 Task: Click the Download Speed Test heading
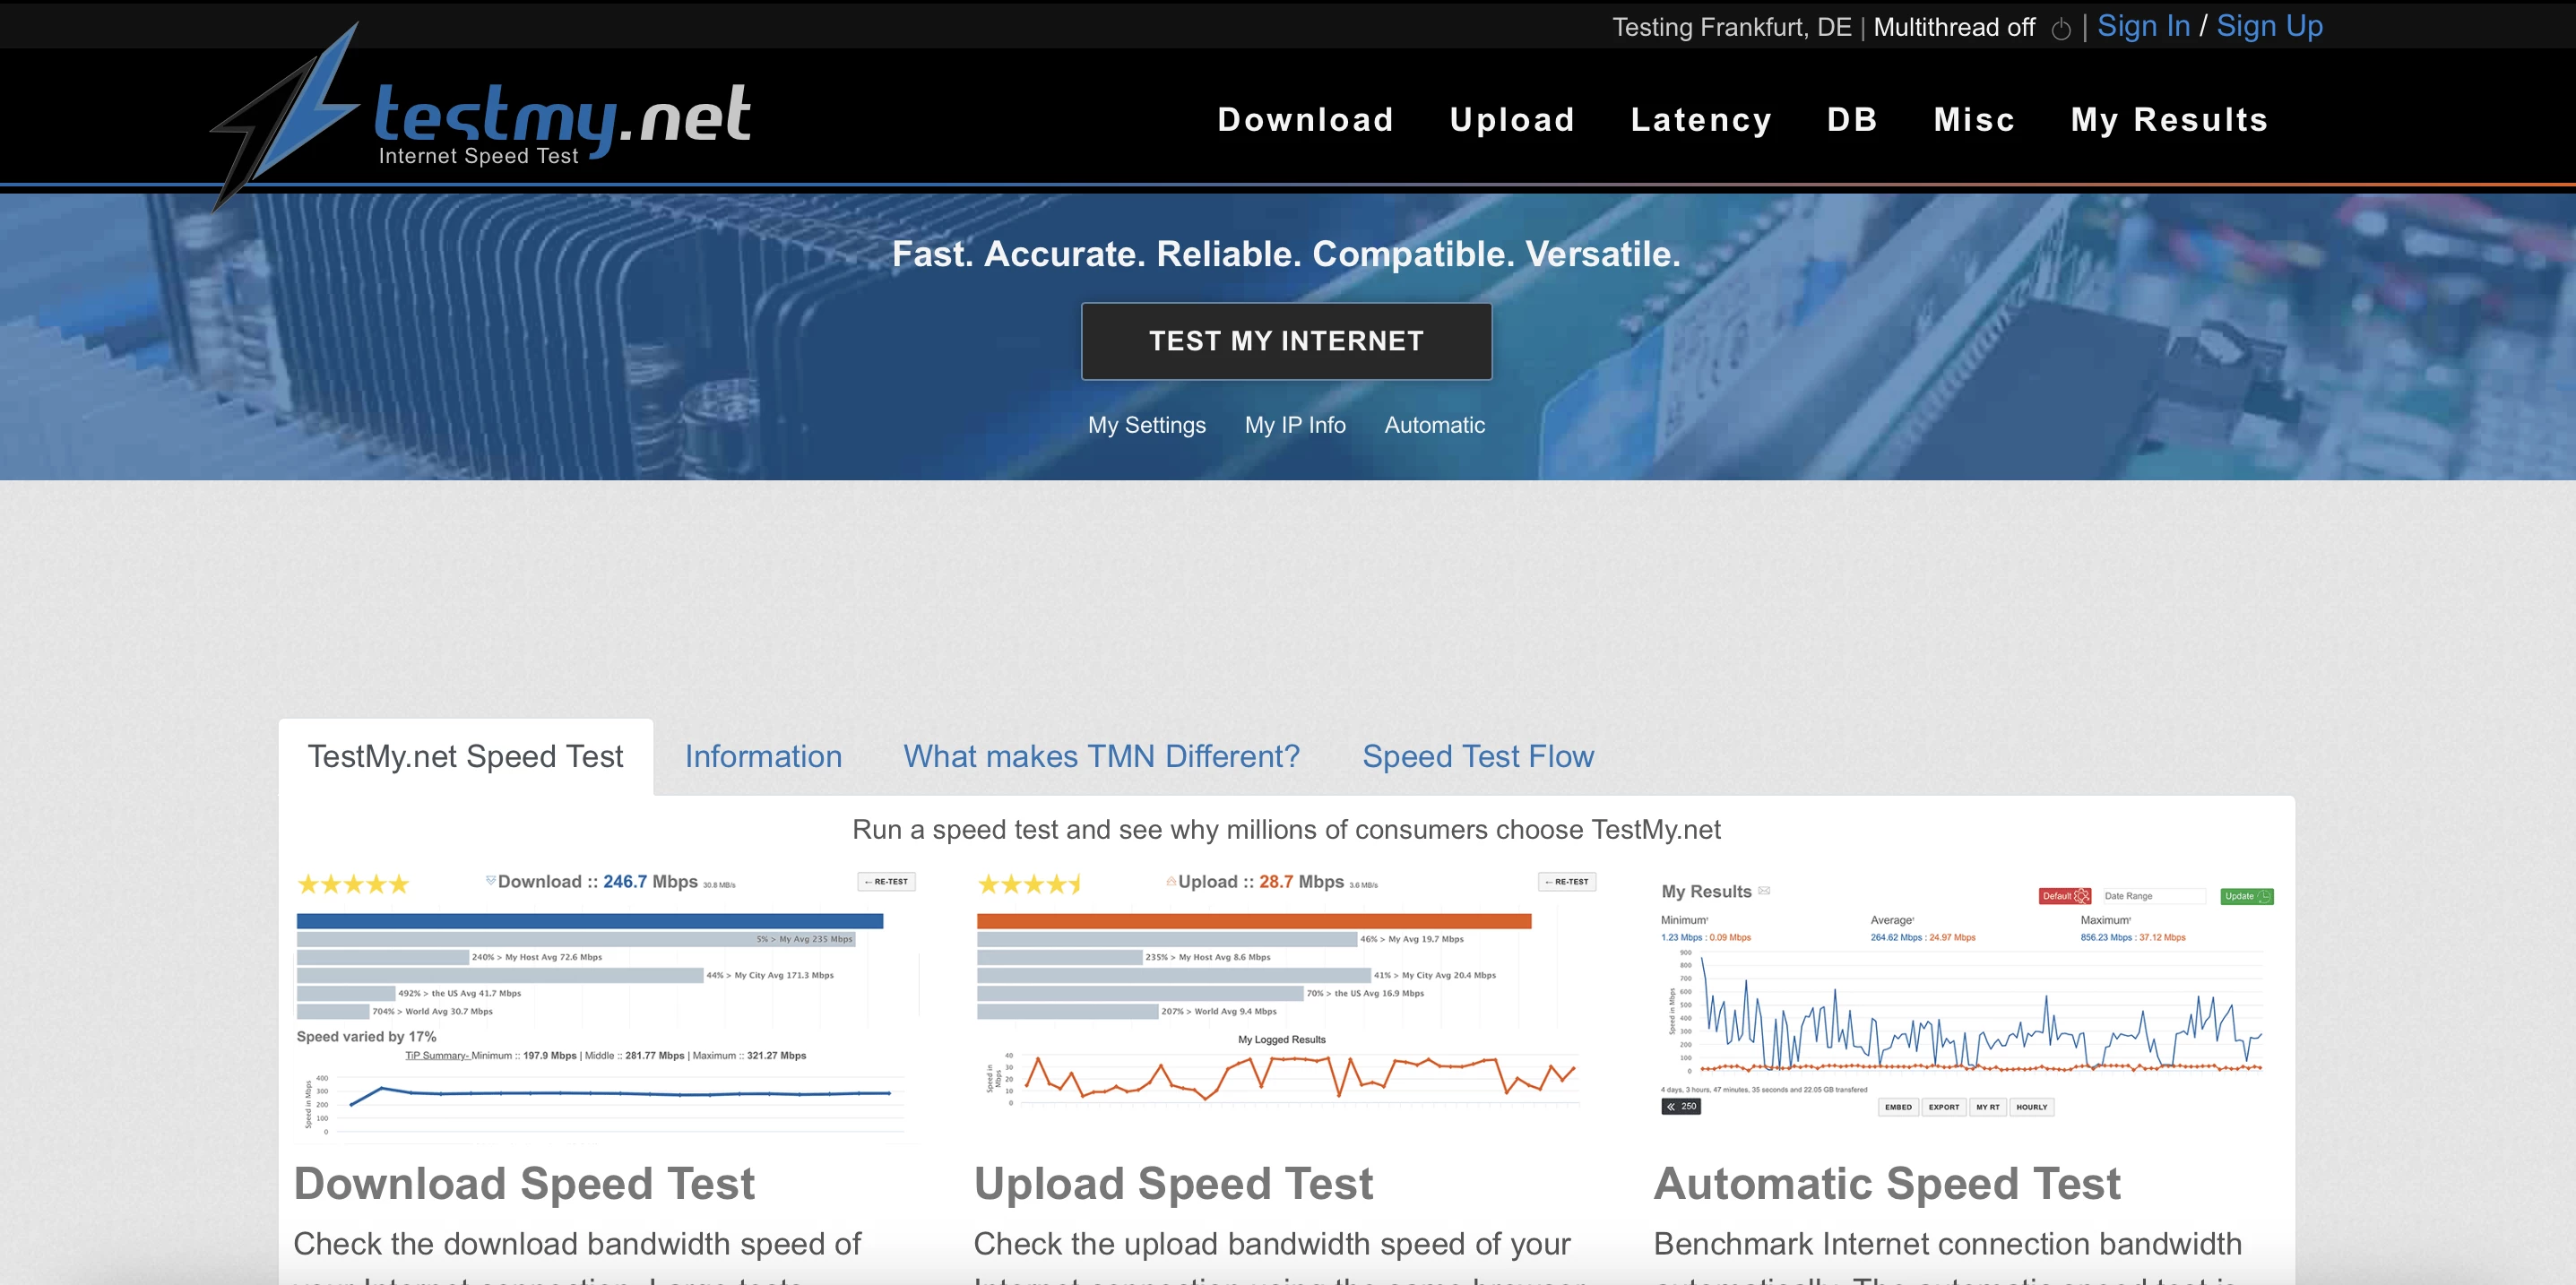(524, 1184)
